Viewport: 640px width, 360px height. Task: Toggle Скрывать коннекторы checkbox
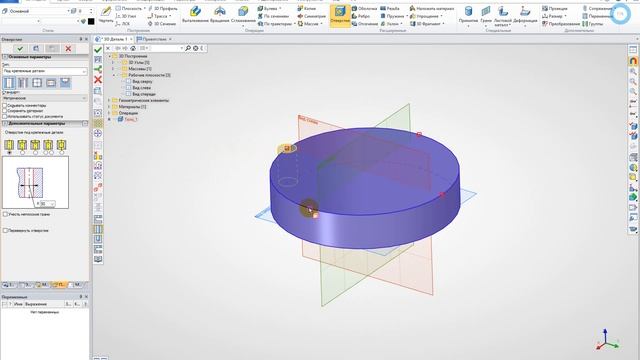tap(5, 105)
